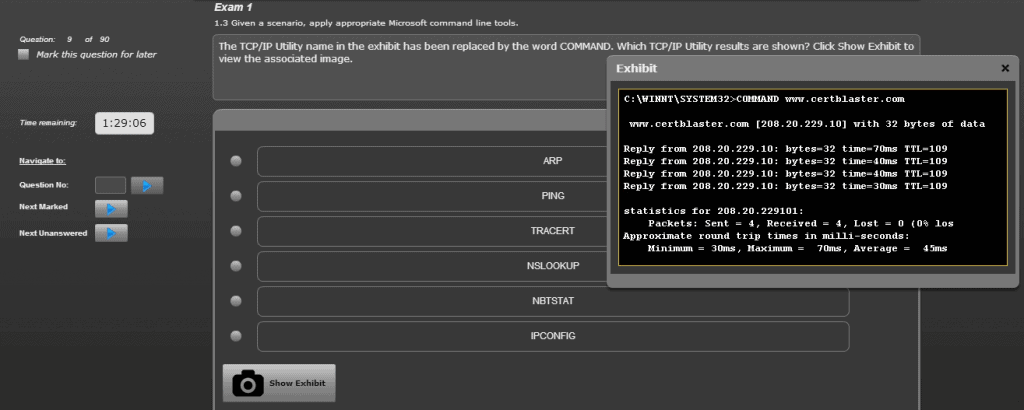Click the PING answer box
Screen dimensions: 1024x410
[431, 196]
